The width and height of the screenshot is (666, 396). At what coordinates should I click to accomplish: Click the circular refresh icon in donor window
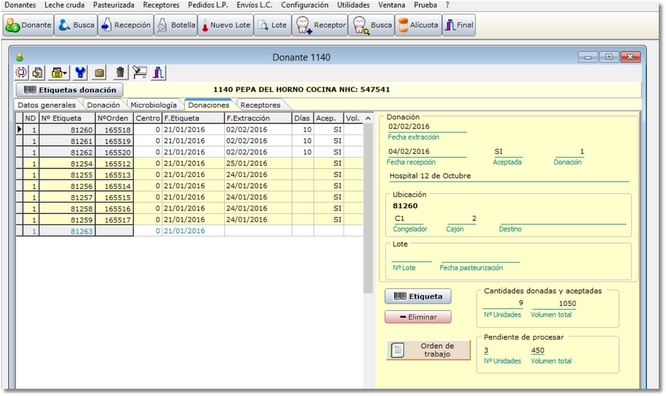[21, 73]
